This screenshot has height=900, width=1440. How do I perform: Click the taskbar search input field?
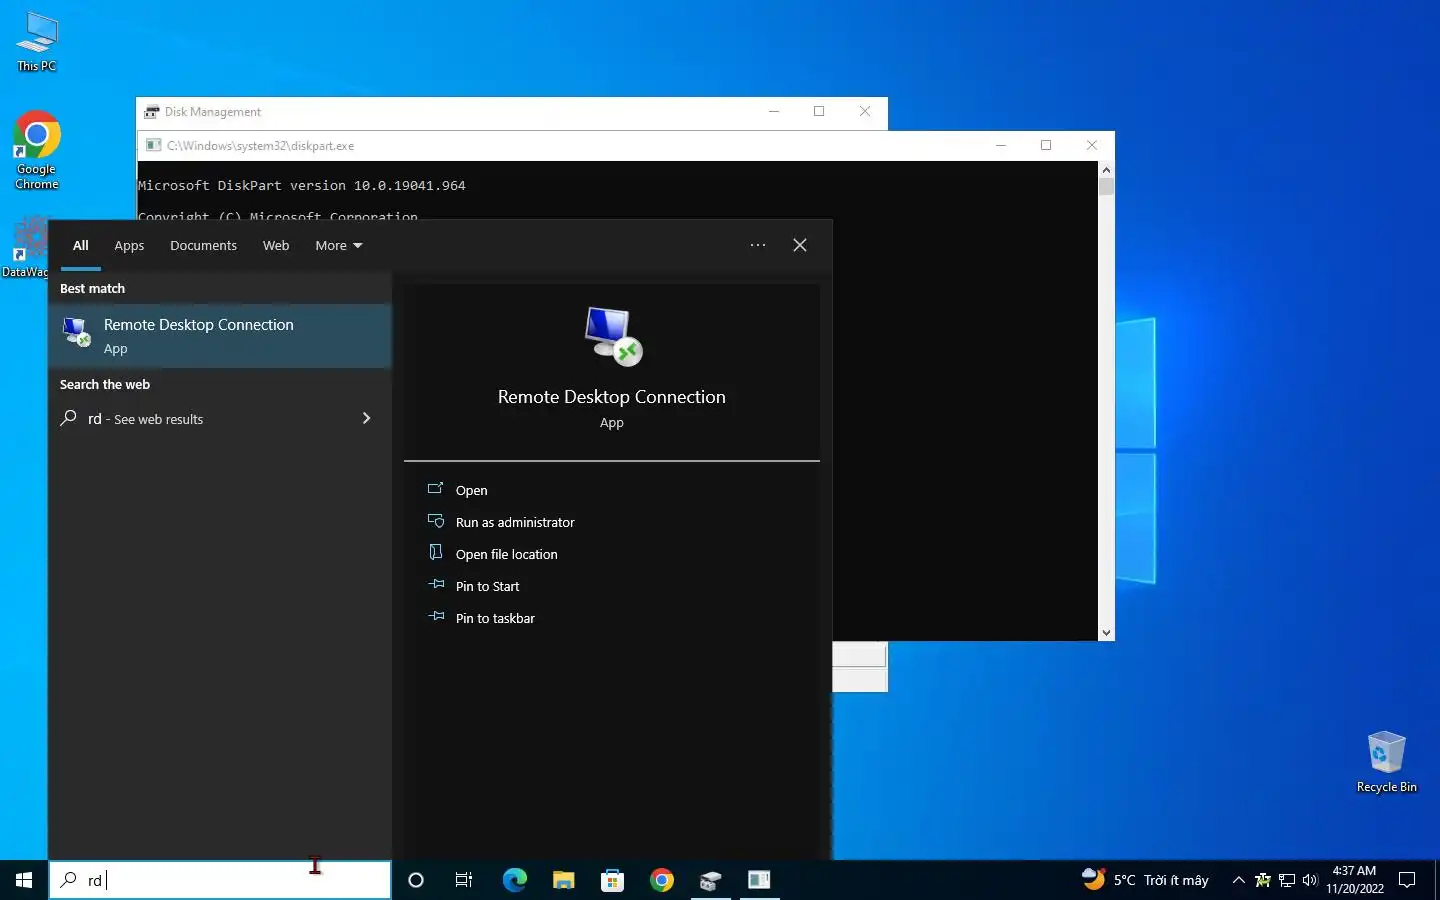[x=220, y=880]
